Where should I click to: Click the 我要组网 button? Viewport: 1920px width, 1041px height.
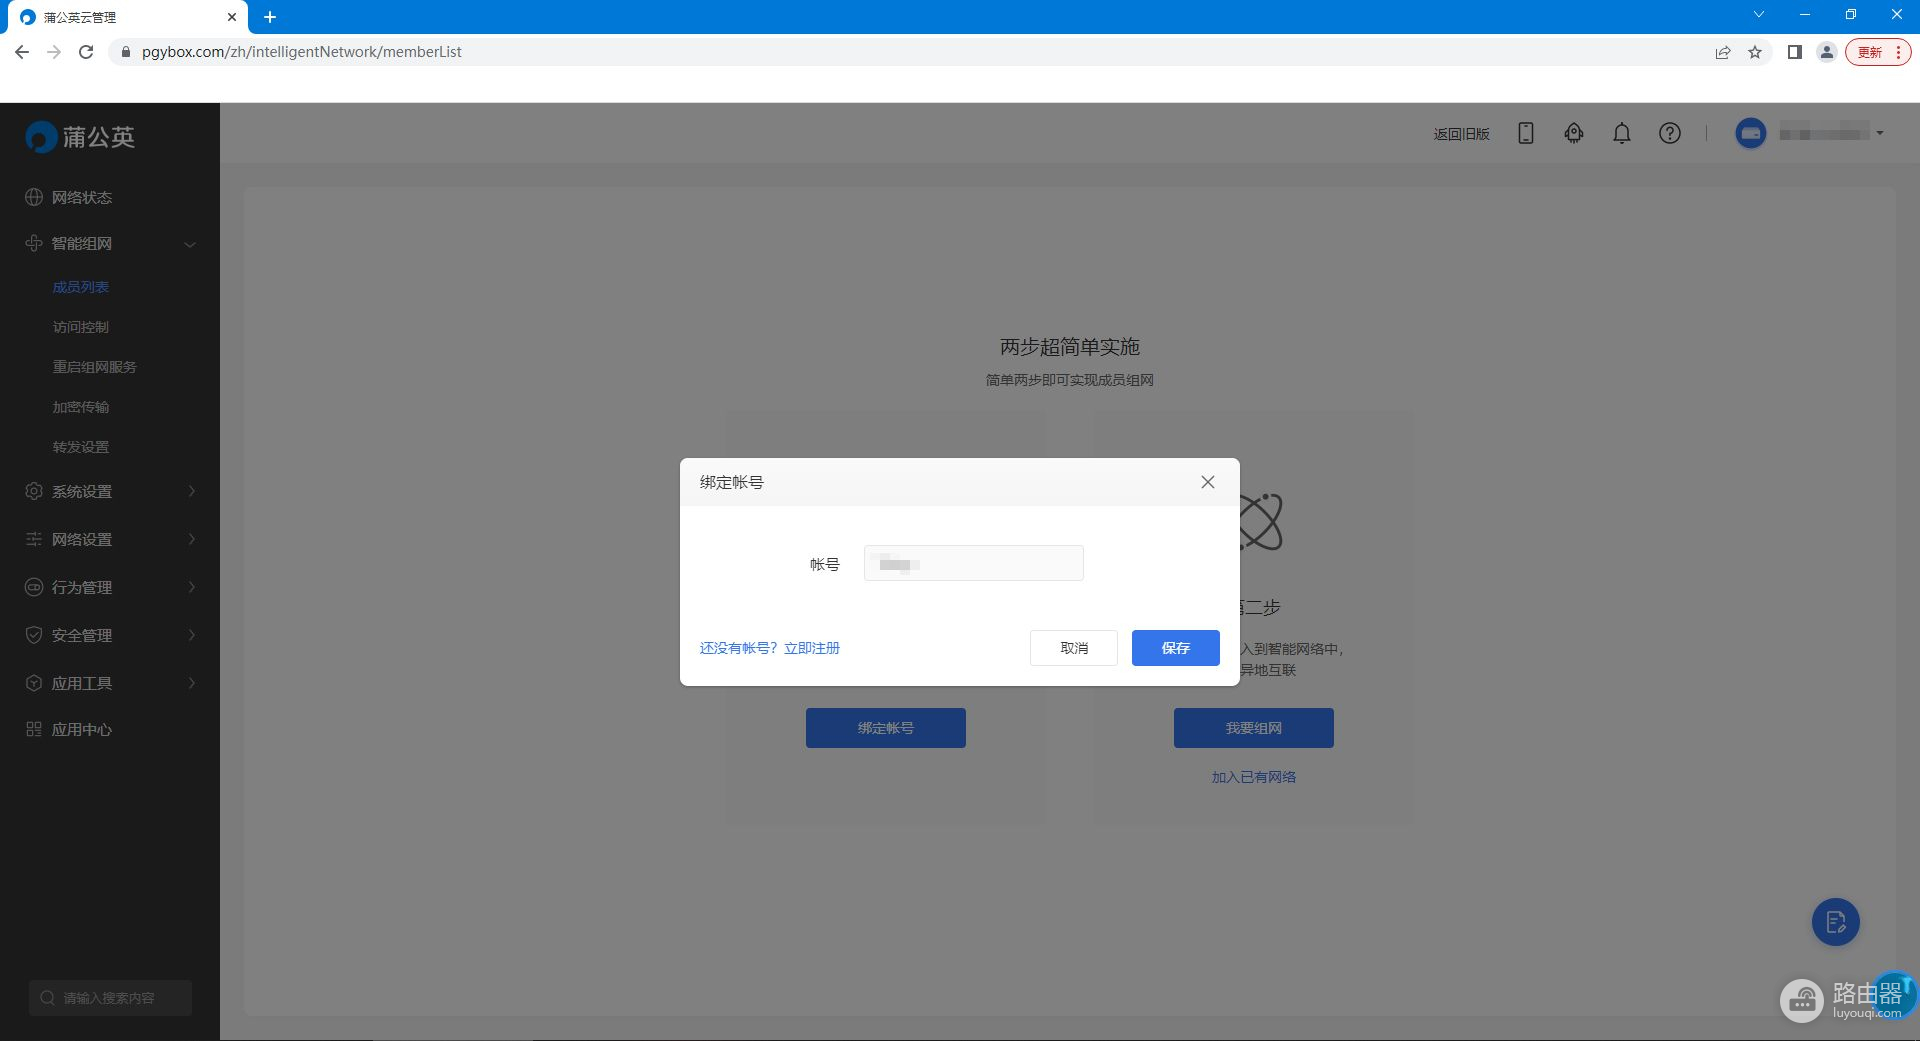[1254, 728]
